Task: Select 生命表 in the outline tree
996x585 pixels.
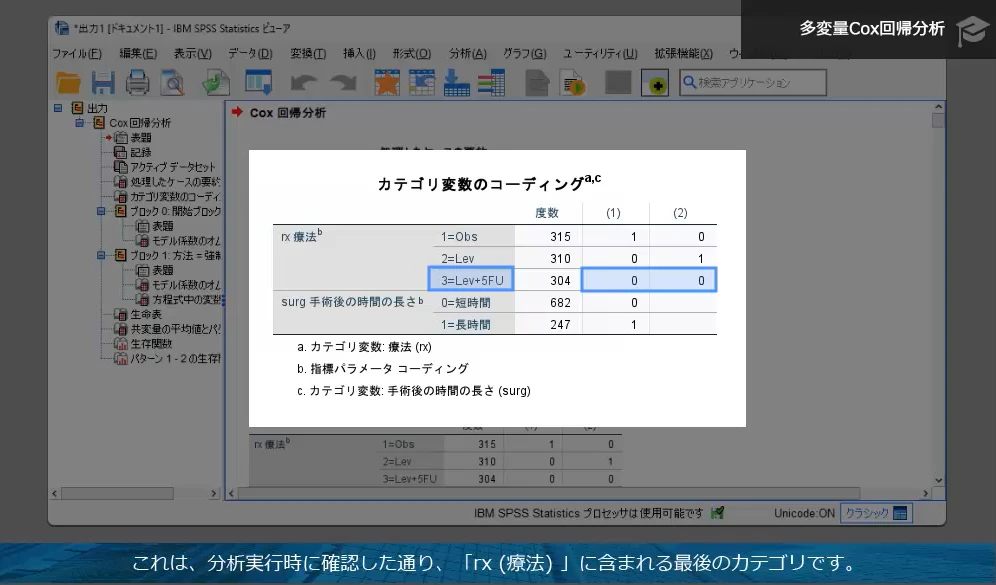Action: point(145,314)
